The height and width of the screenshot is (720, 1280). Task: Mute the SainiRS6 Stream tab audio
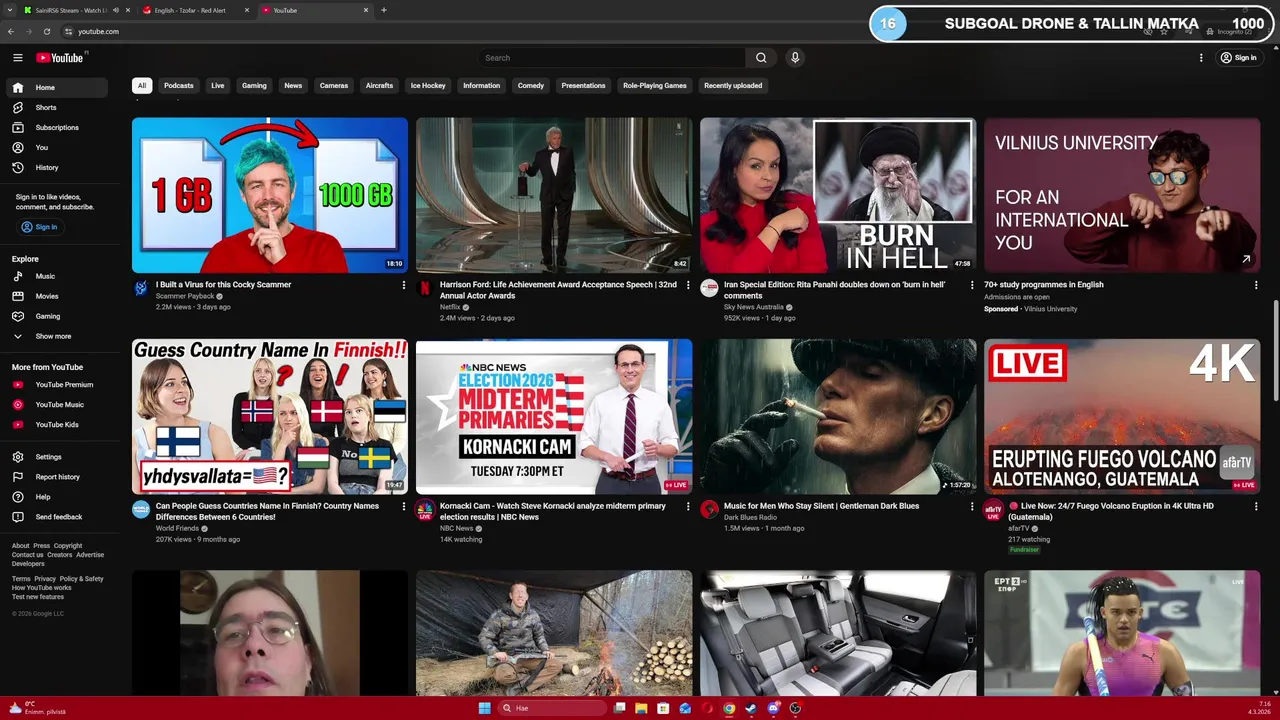coord(115,10)
